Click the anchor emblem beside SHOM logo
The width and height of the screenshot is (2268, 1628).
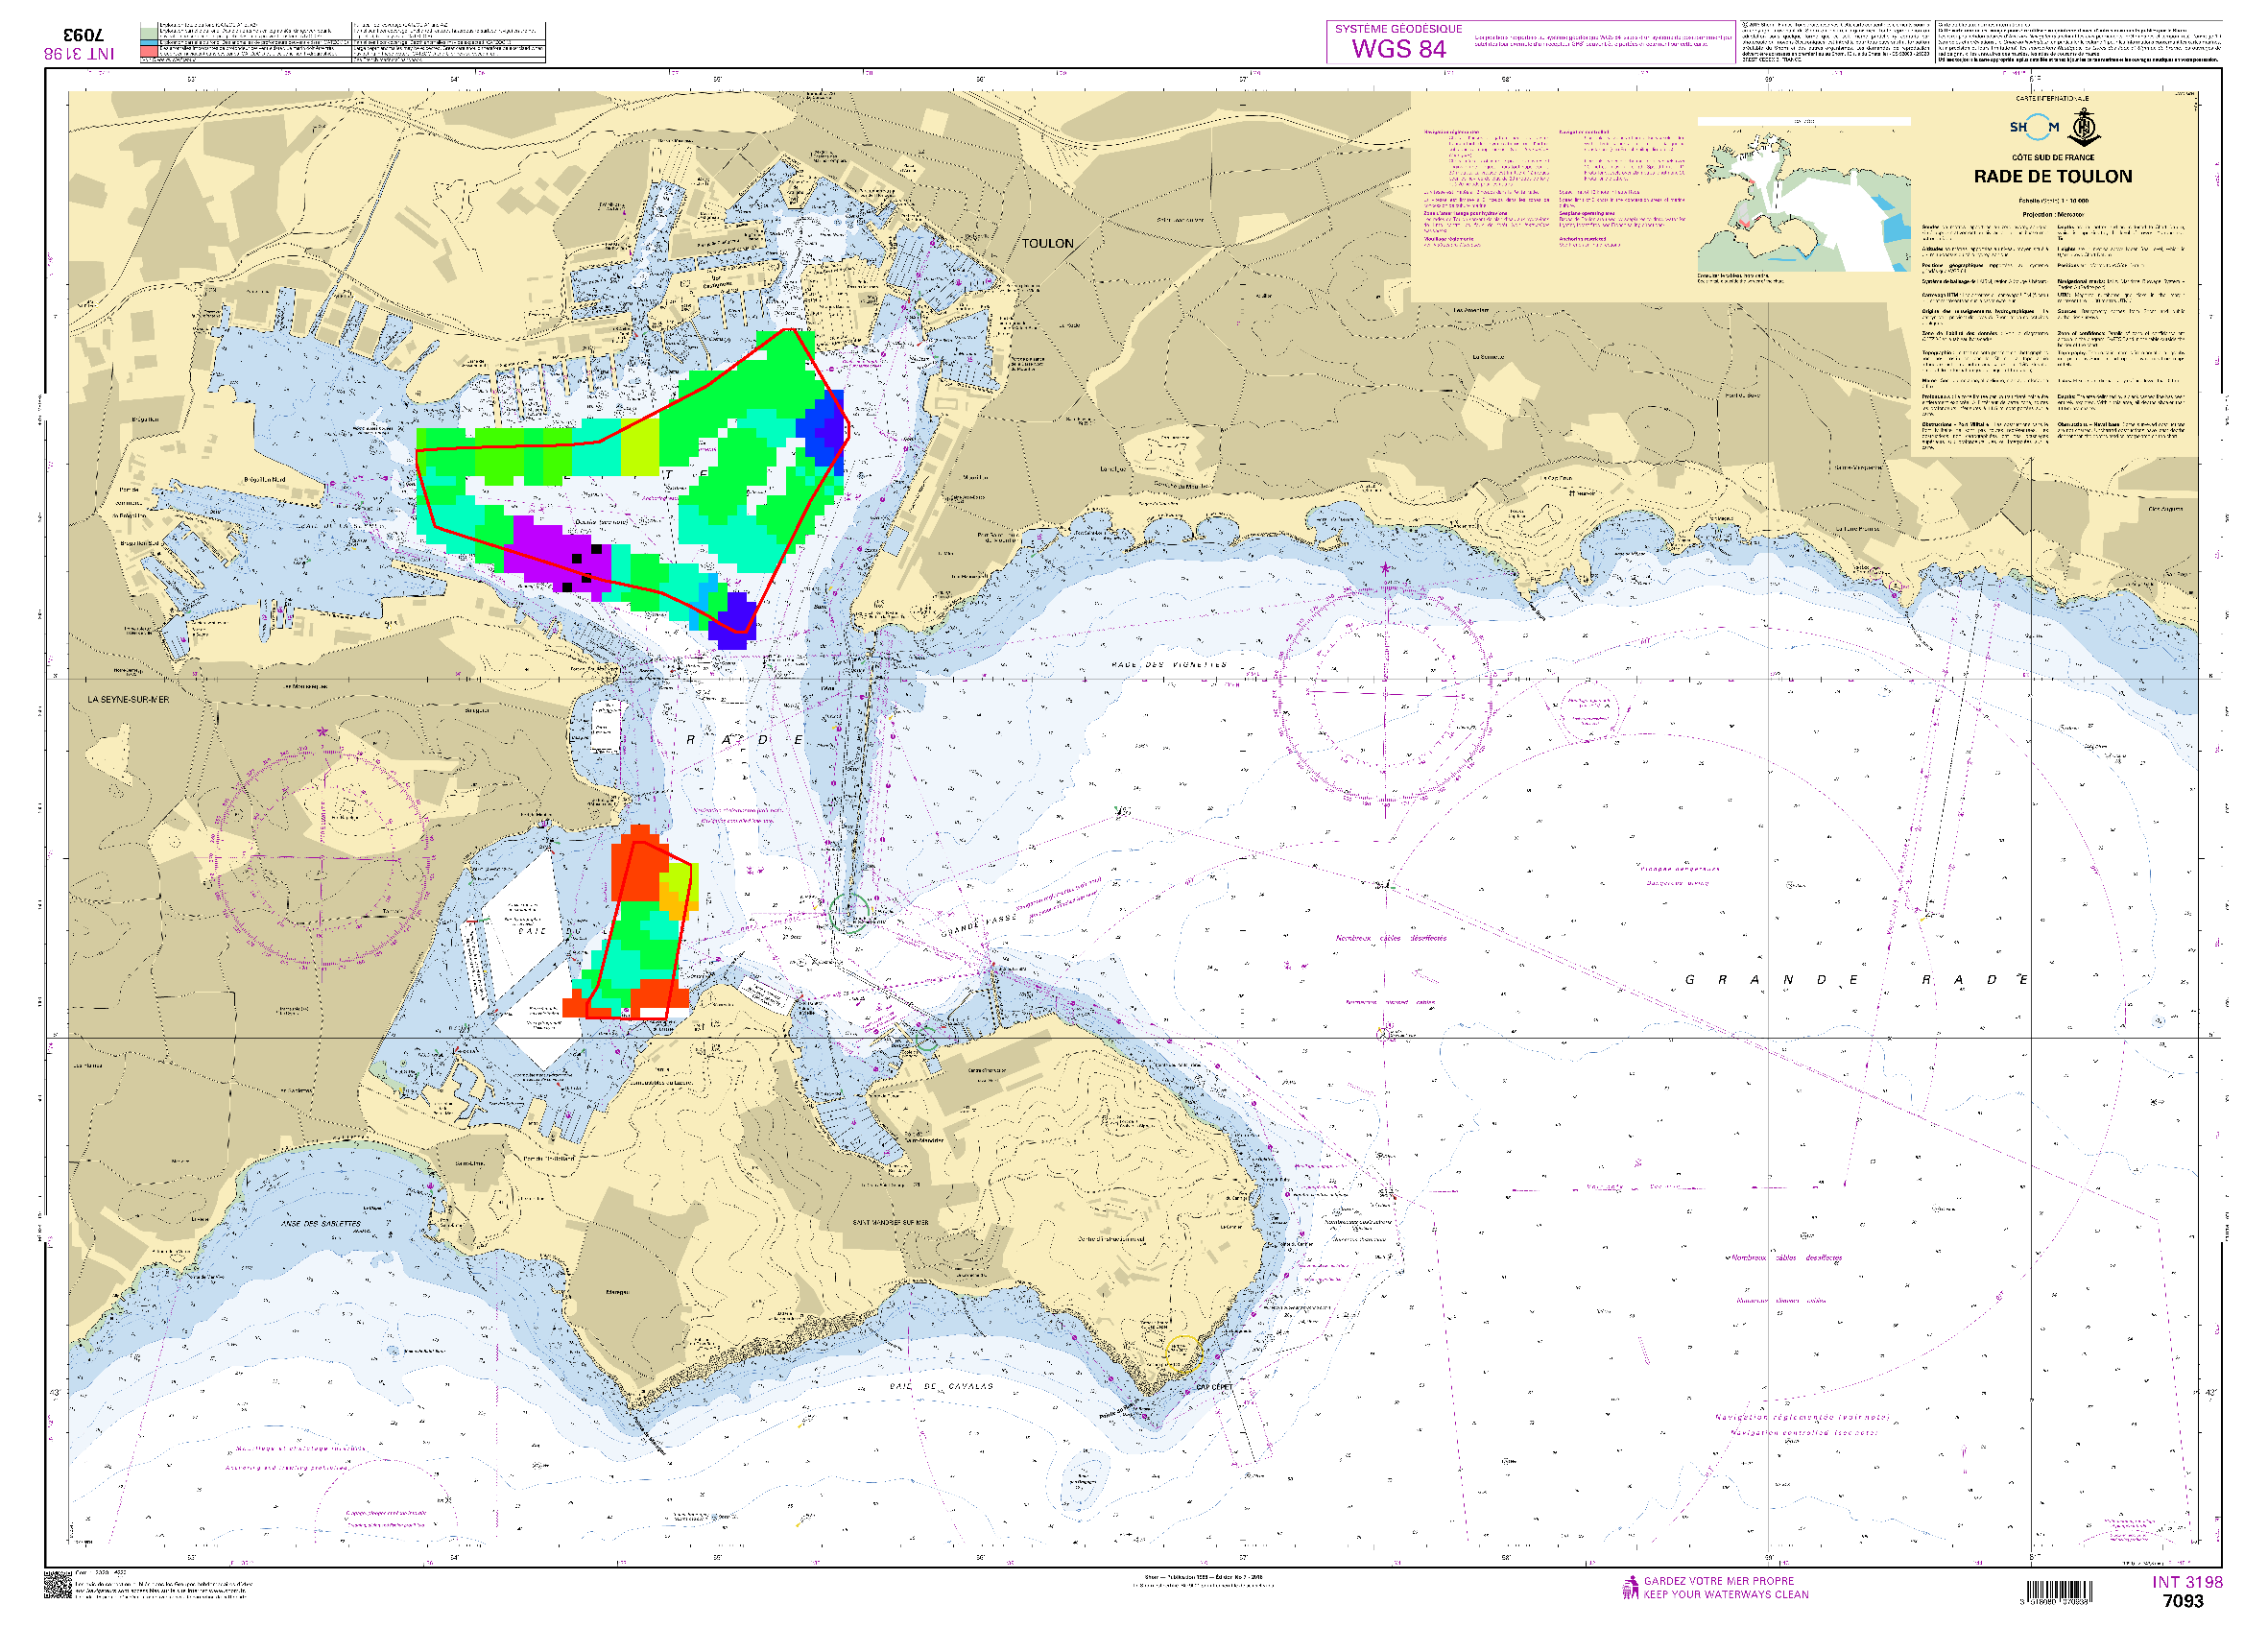[x=2084, y=128]
